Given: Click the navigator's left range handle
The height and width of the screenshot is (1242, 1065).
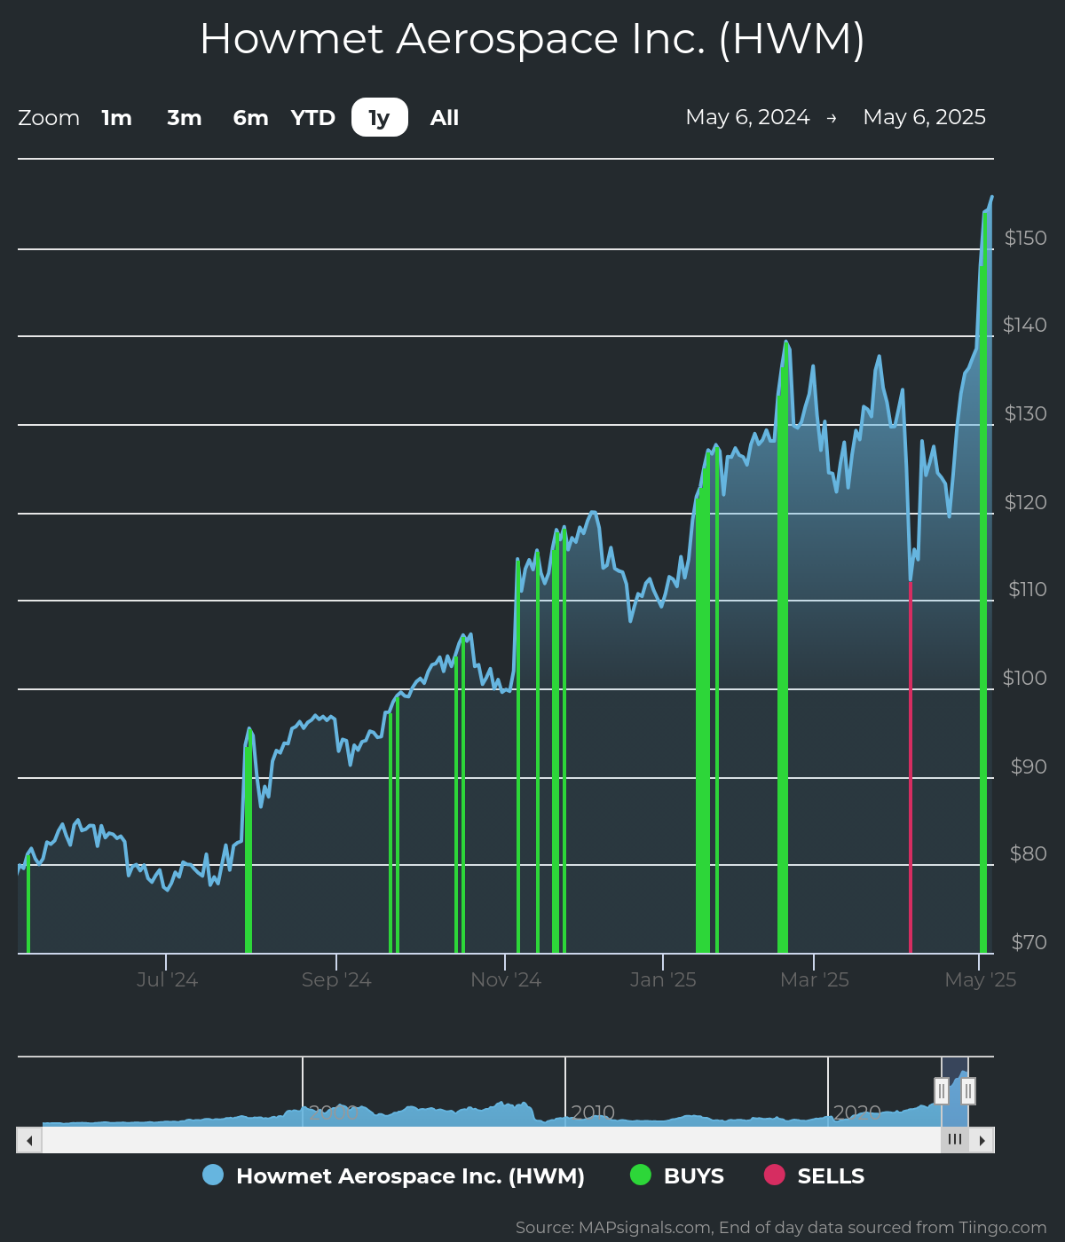Looking at the screenshot, I should 941,1091.
